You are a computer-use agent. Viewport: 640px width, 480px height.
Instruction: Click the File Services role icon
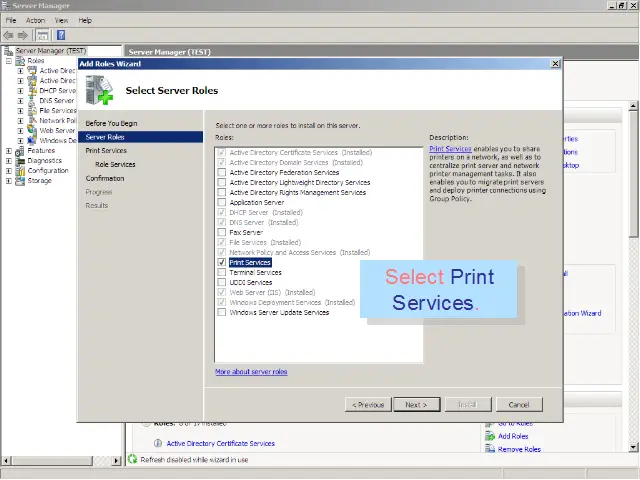click(32, 111)
